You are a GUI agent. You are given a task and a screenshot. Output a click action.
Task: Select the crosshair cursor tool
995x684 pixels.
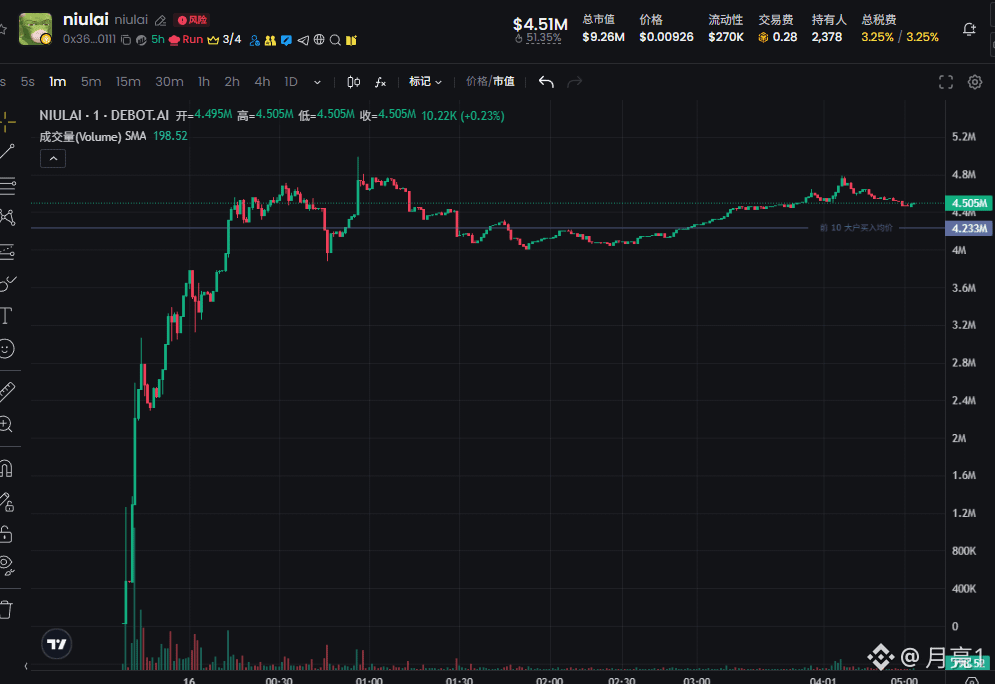point(7,121)
